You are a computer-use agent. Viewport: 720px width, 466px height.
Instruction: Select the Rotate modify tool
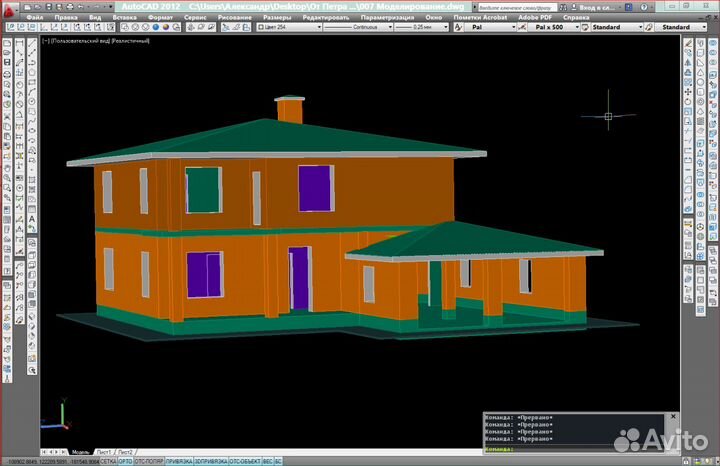pos(688,102)
